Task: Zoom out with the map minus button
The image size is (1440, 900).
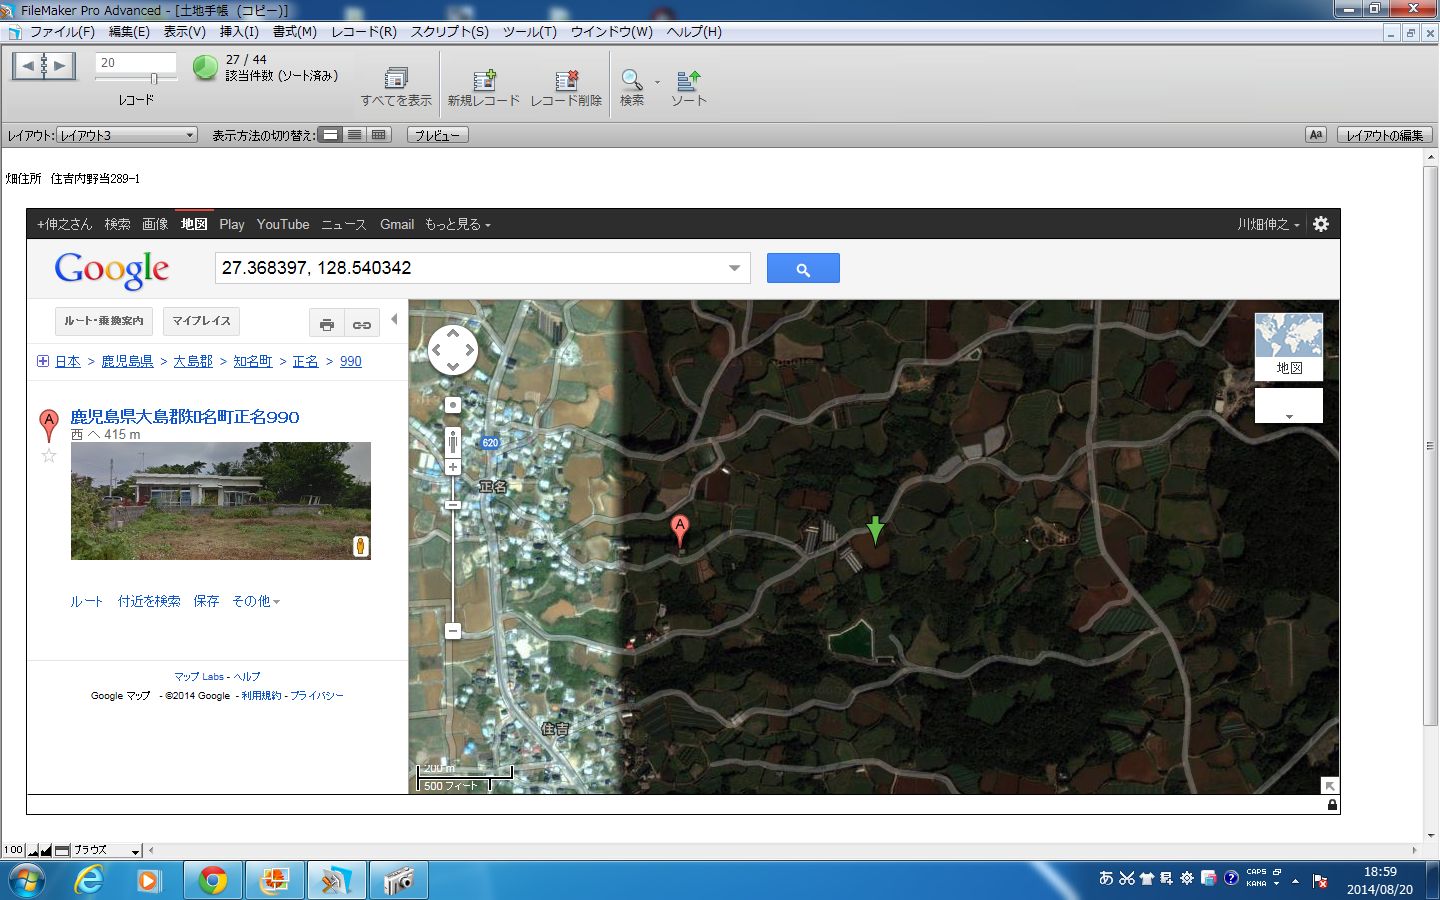Action: point(453,631)
